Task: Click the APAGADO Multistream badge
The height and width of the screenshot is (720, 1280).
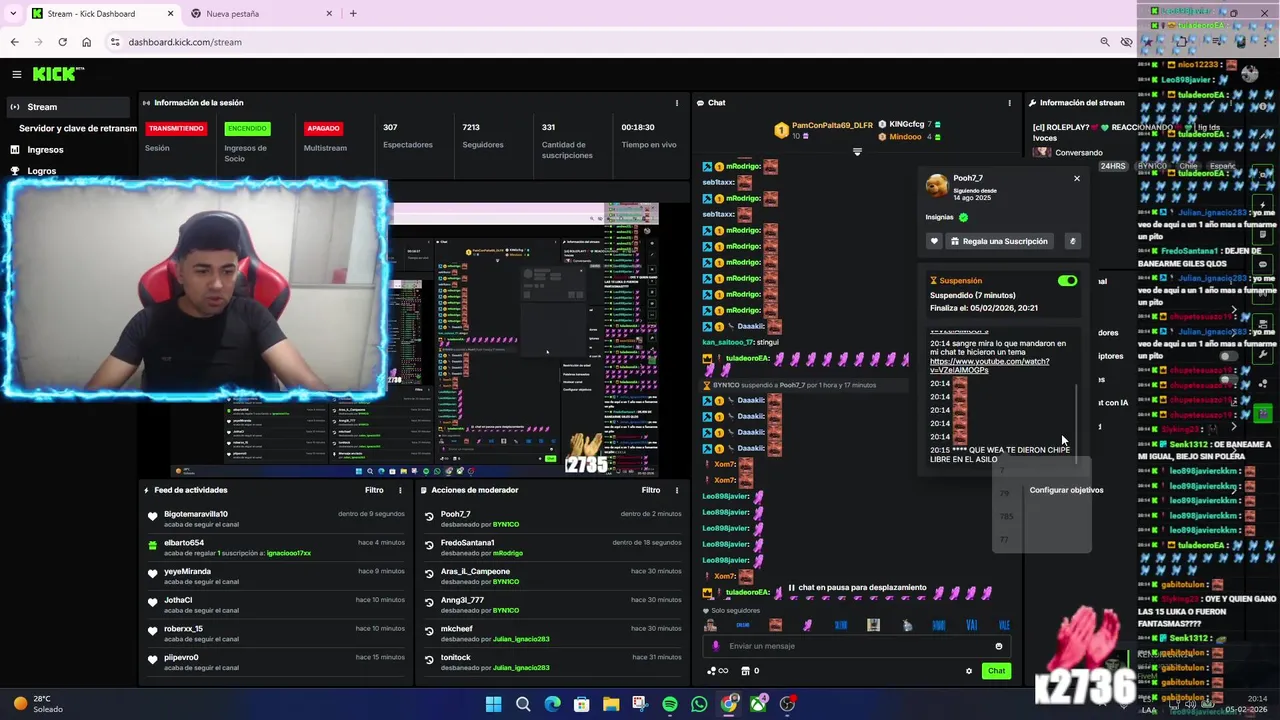Action: 324,128
